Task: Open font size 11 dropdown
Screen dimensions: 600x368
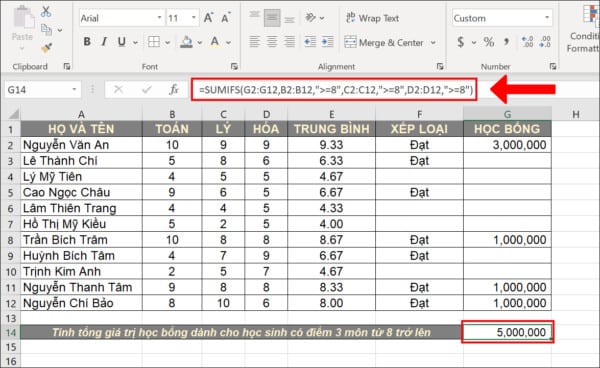Action: pyautogui.click(x=194, y=18)
